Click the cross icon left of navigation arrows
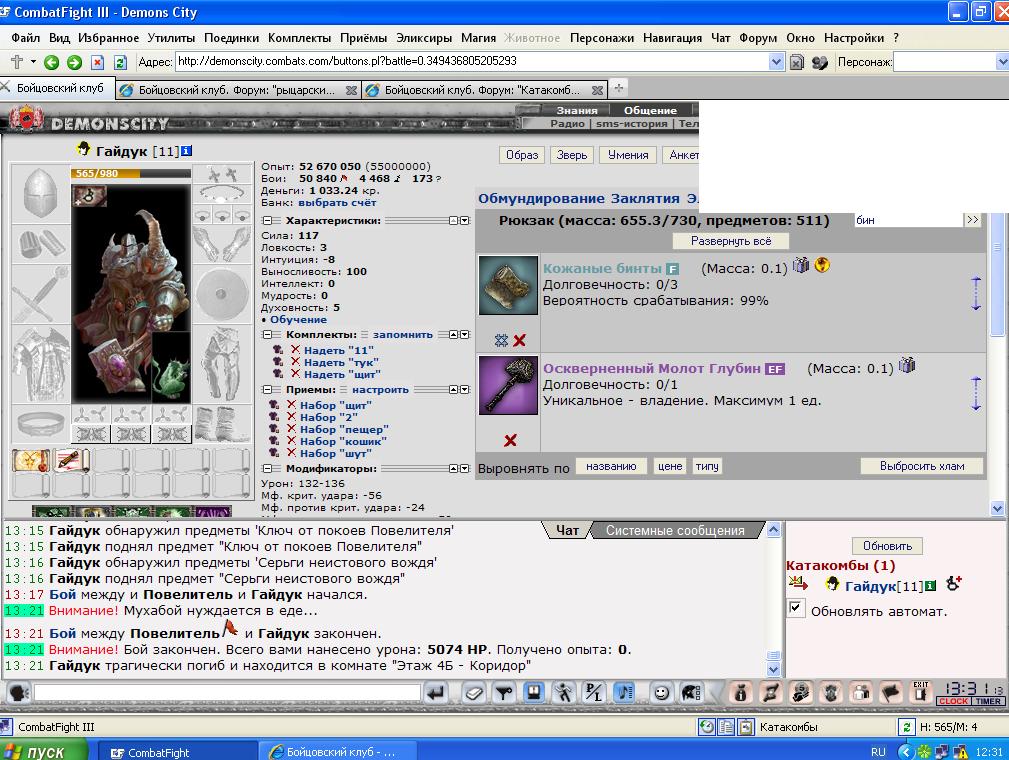 (17, 62)
